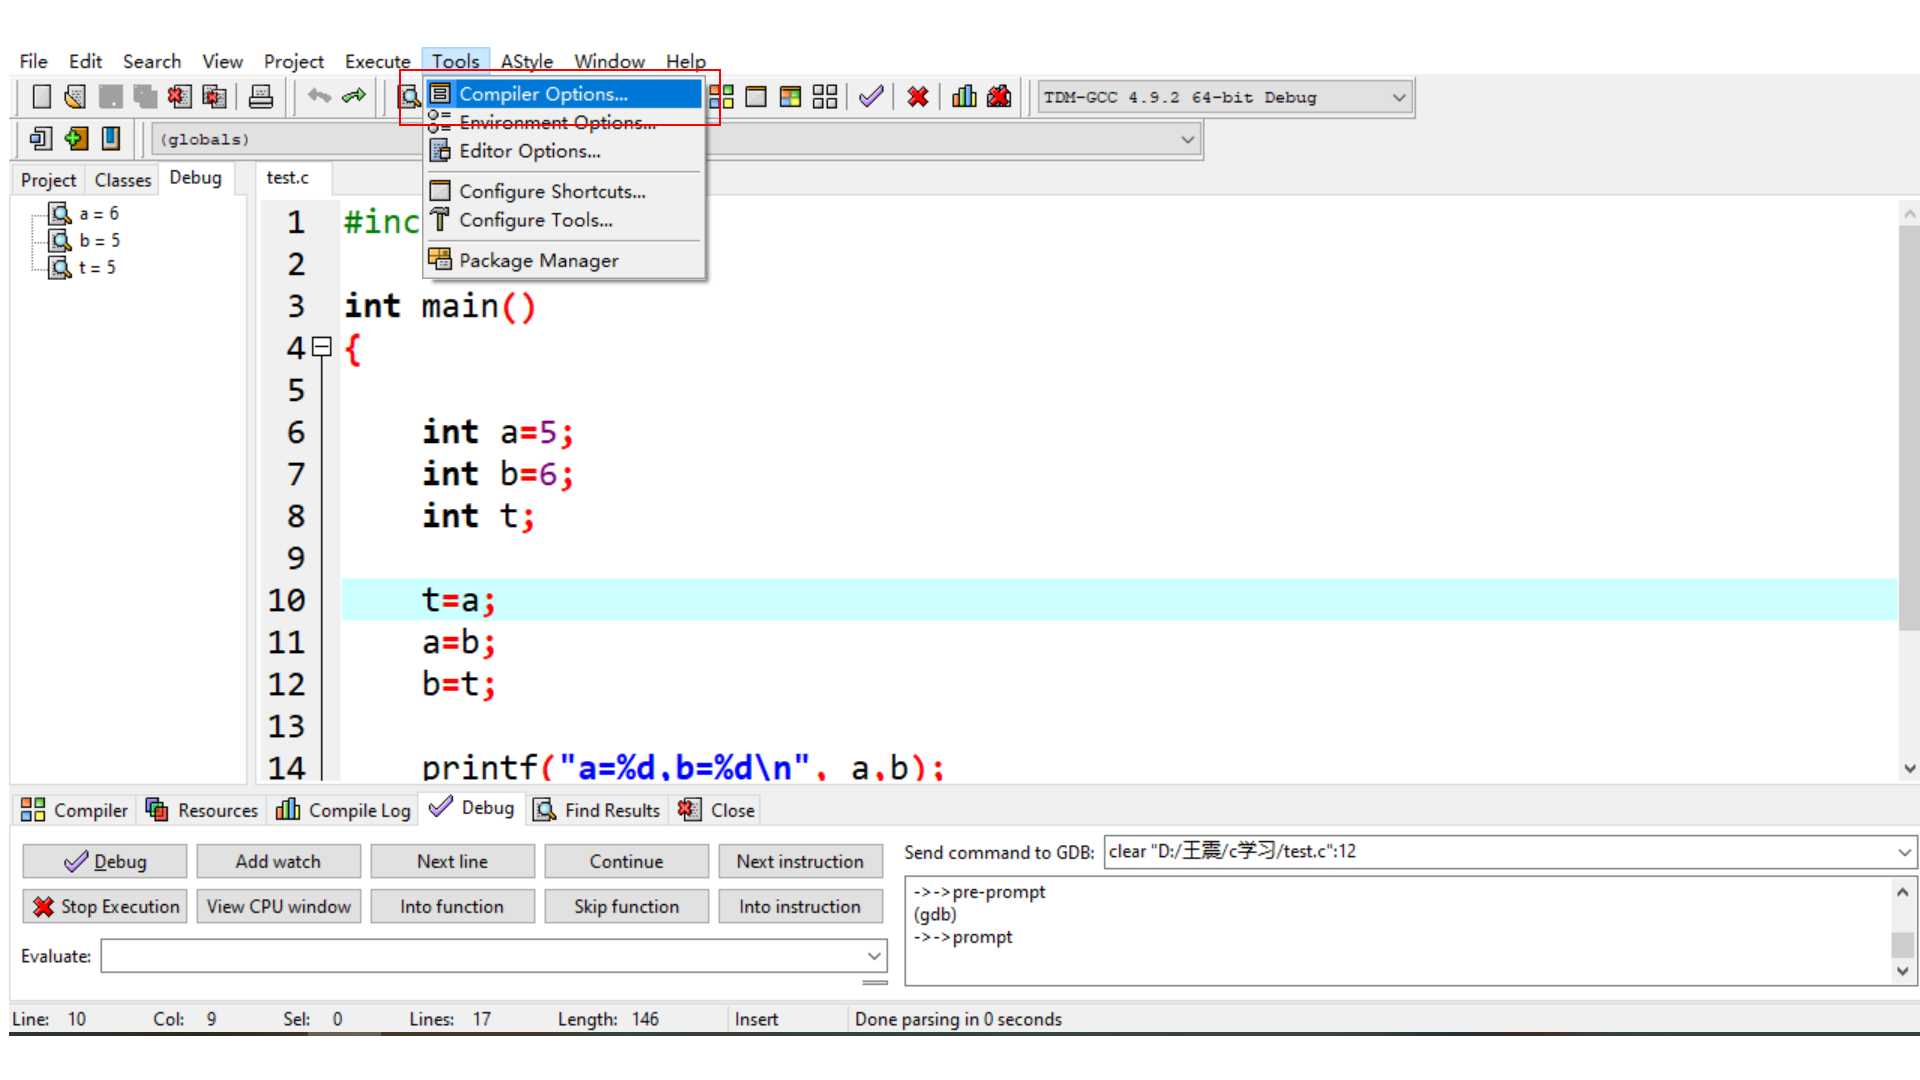This screenshot has height=1080, width=1920.
Task: Click the Stop Execution button
Action: coord(105,907)
